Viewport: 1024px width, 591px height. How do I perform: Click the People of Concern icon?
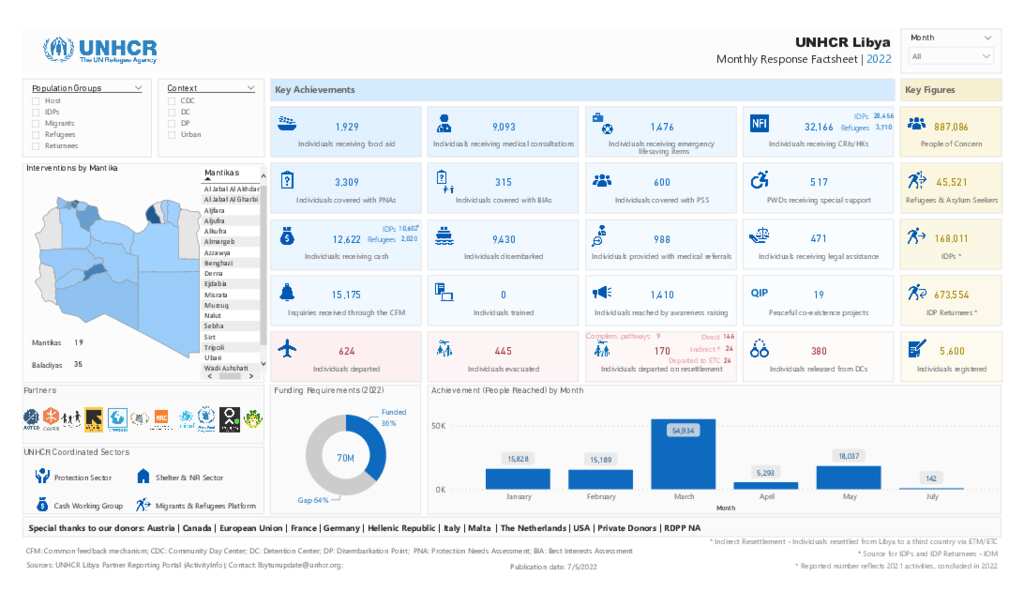(x=917, y=123)
